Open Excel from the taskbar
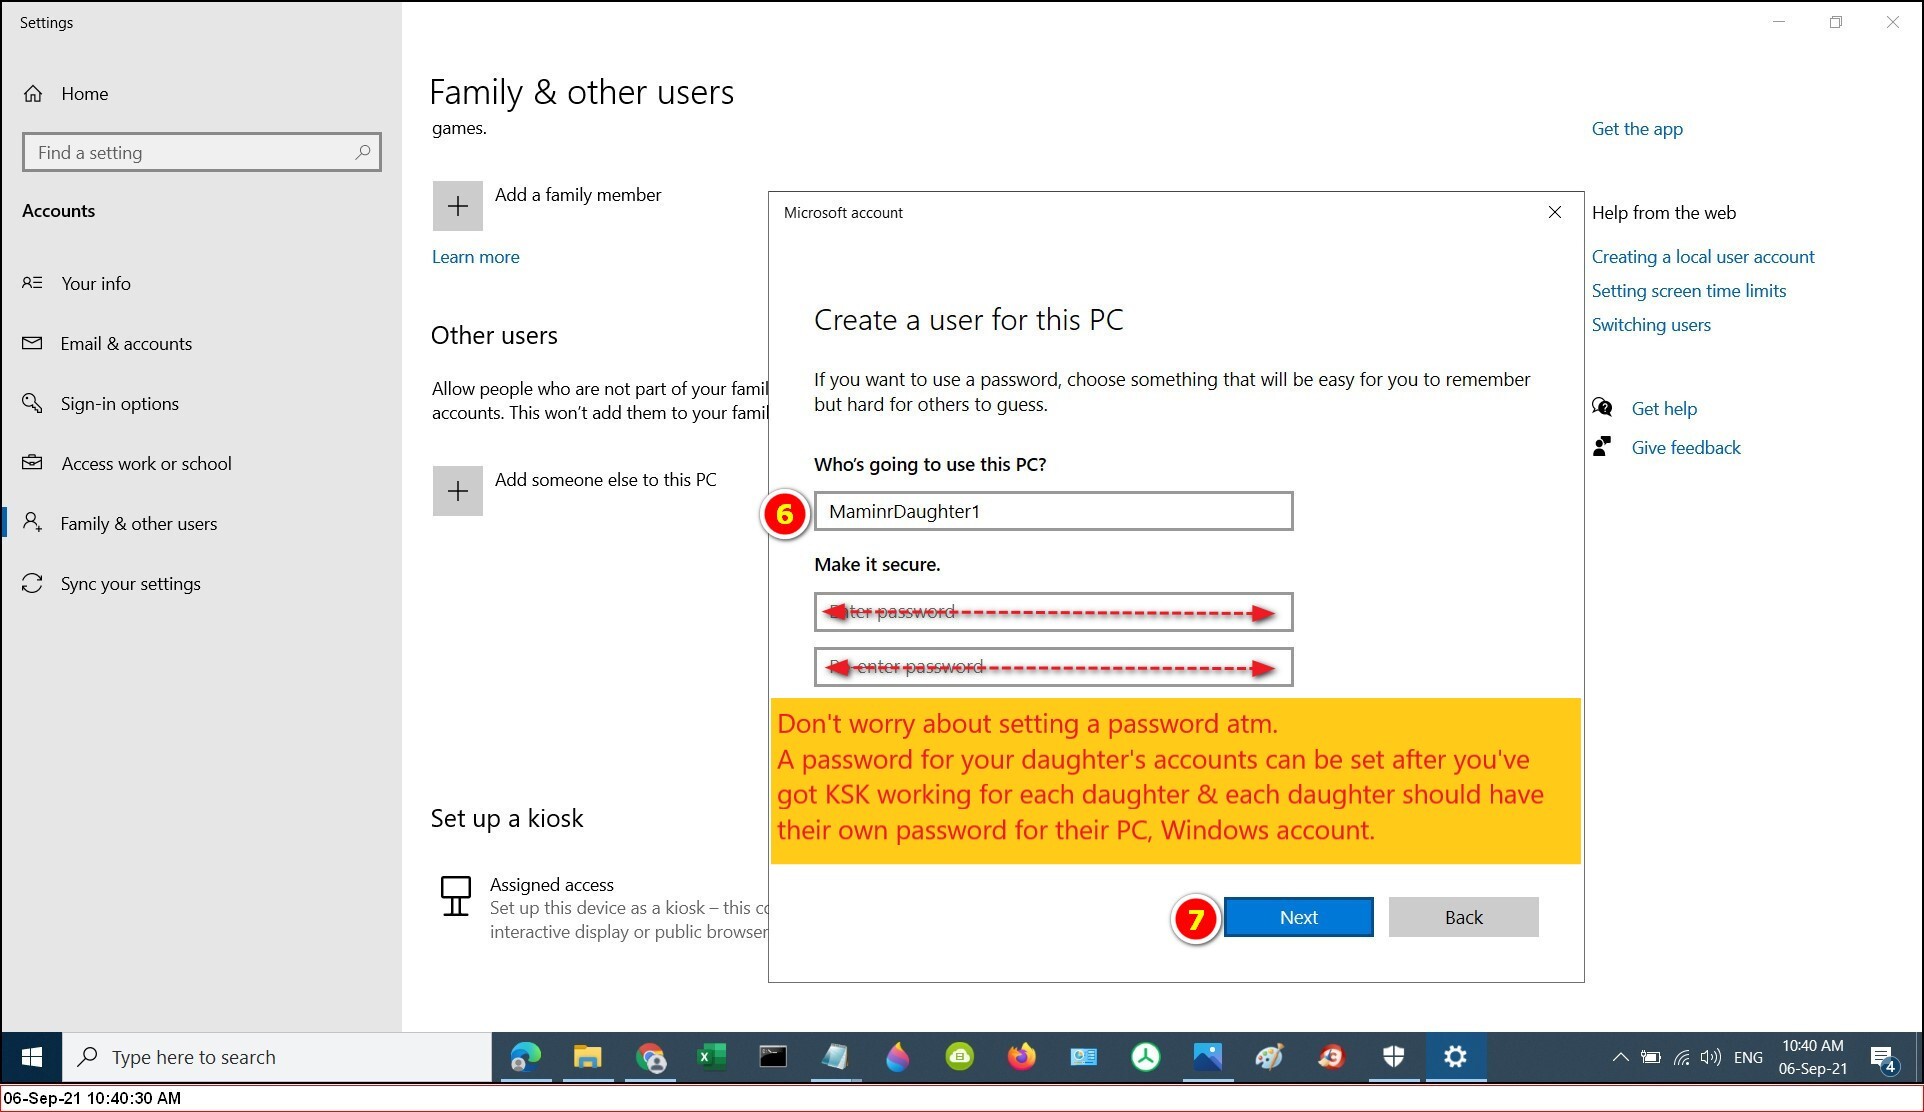1924x1112 pixels. 711,1057
